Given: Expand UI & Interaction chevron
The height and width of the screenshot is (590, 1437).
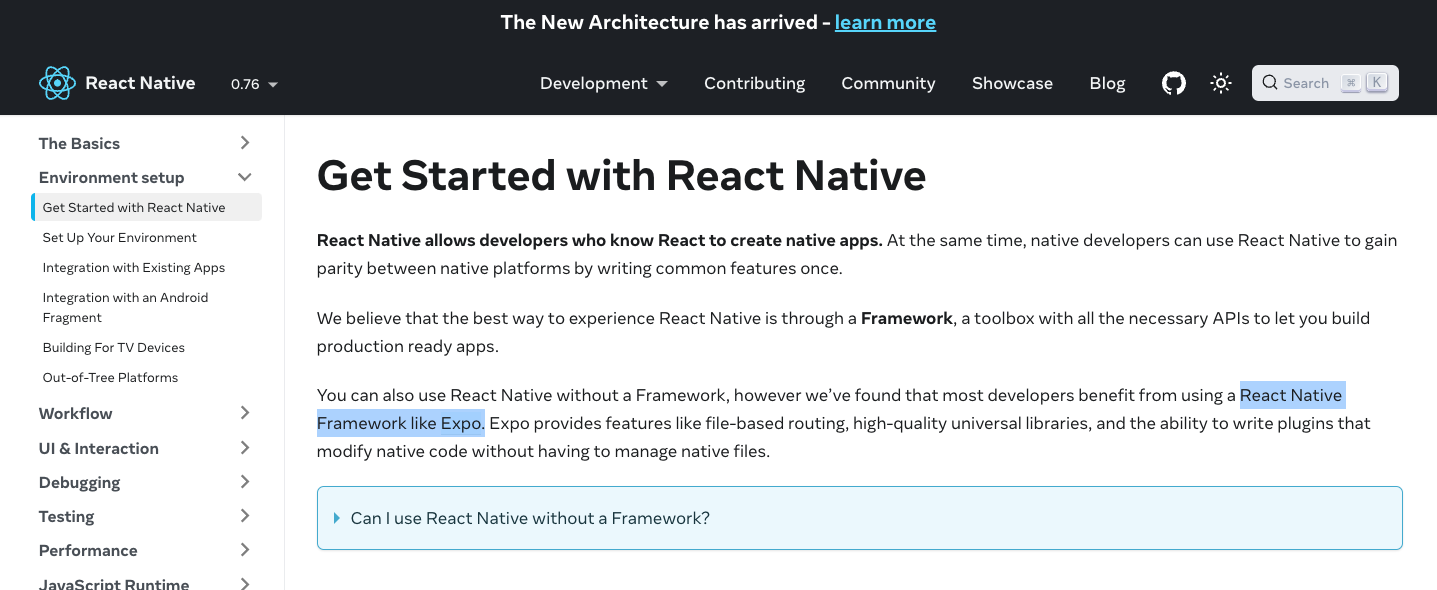Looking at the screenshot, I should coord(245,448).
